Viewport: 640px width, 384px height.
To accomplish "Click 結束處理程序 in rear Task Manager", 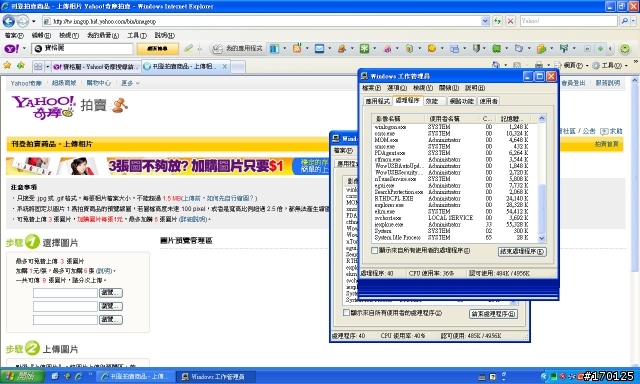I will (493, 314).
